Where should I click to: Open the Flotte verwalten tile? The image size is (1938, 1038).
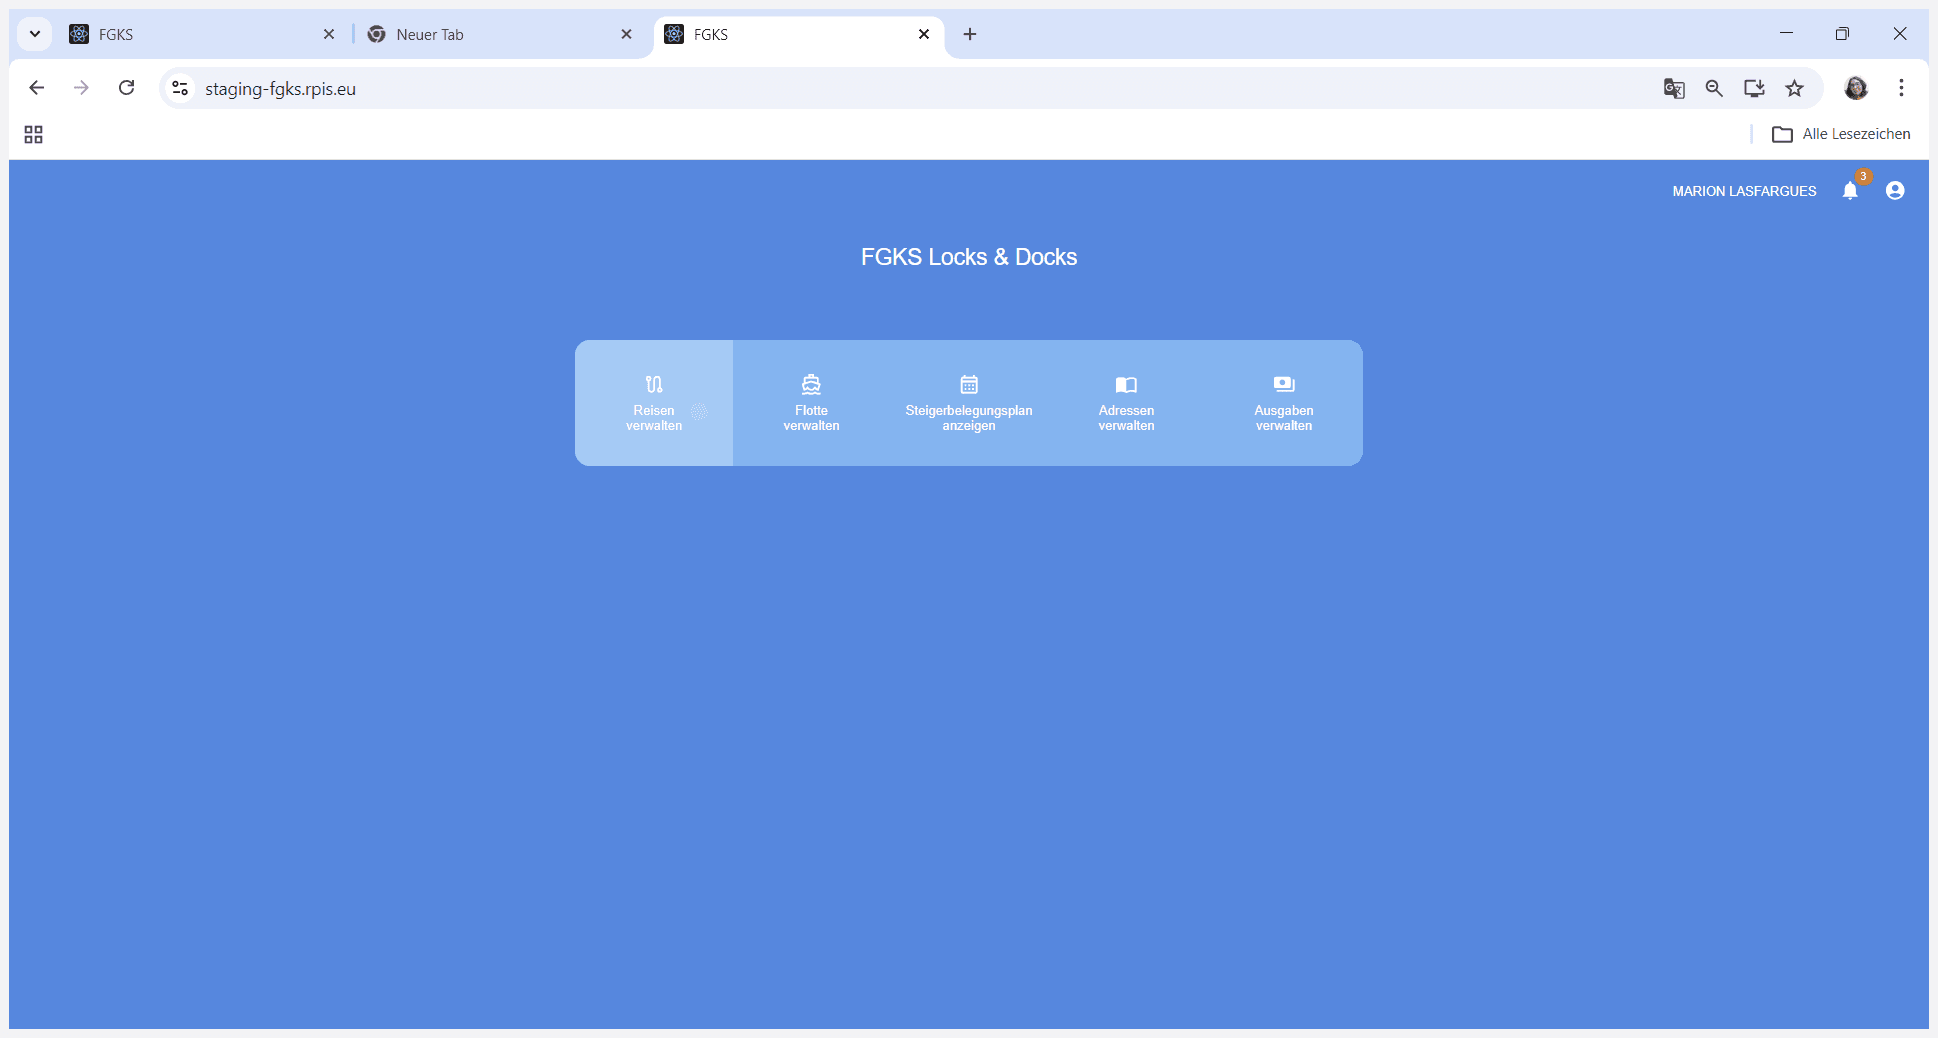pos(811,403)
